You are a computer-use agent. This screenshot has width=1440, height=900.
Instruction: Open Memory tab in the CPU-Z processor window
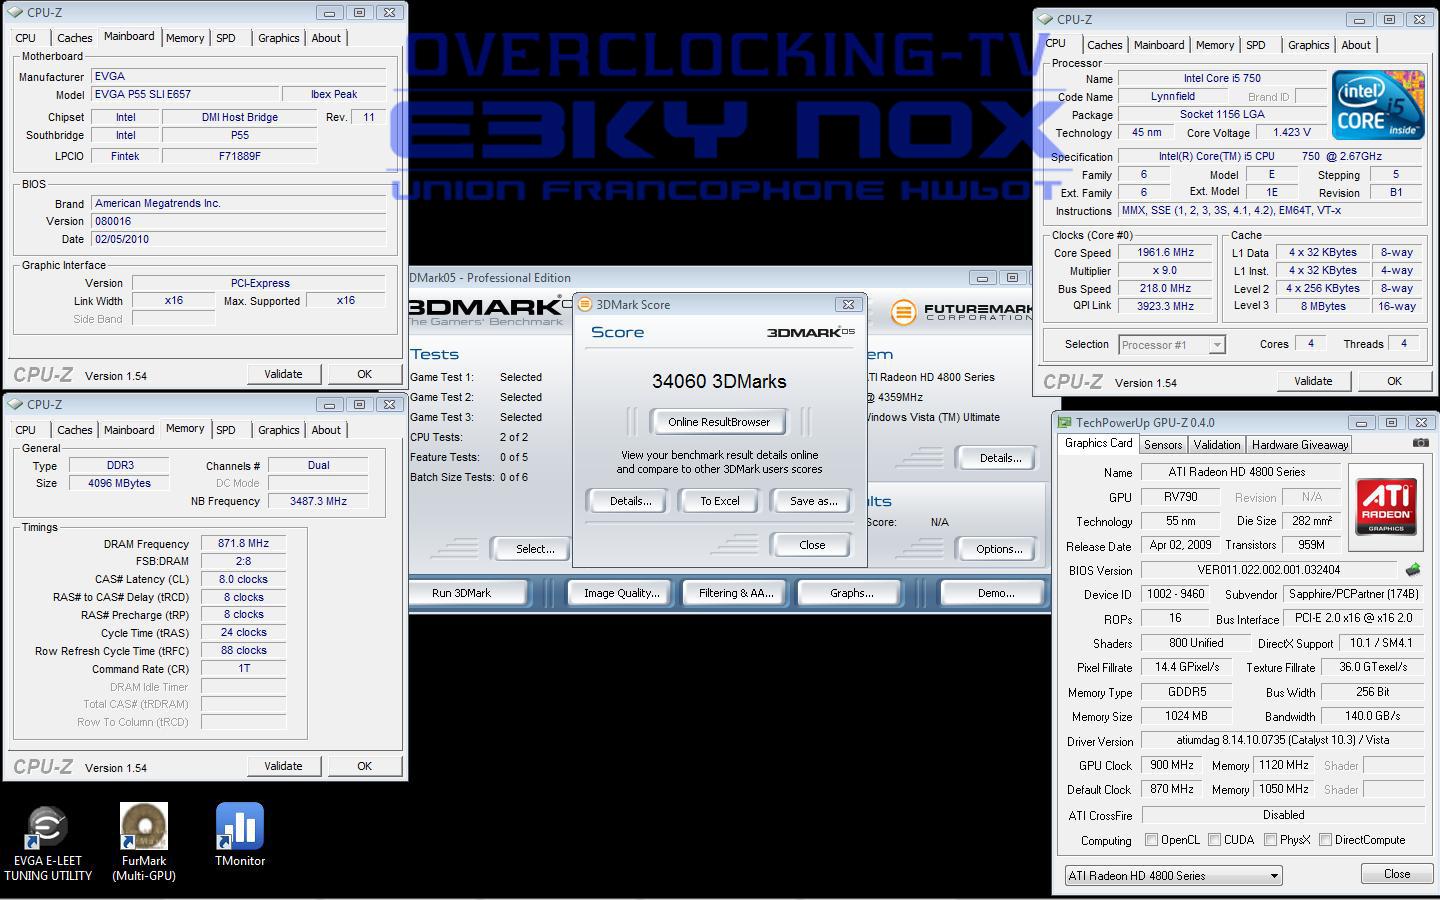pyautogui.click(x=1215, y=45)
